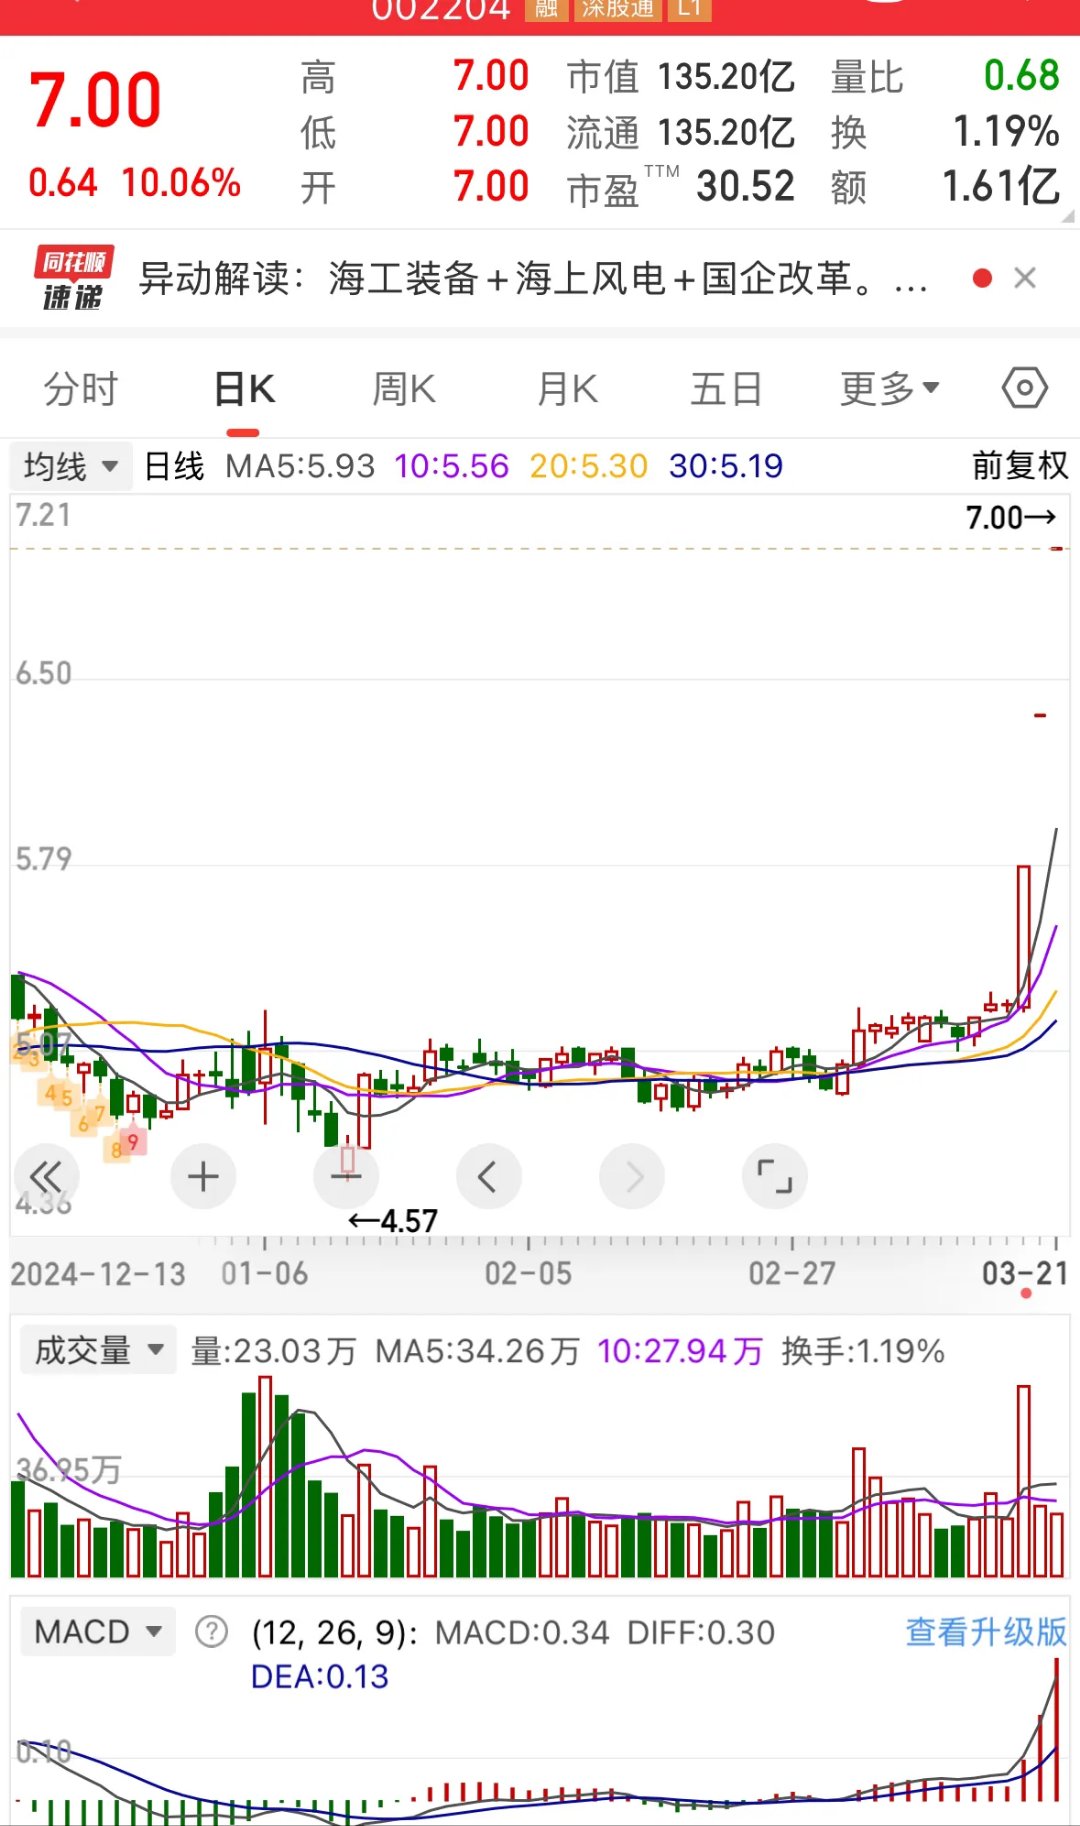Change 前复权 adjustment mode
Screen dimensions: 1080x1826
point(1020,465)
